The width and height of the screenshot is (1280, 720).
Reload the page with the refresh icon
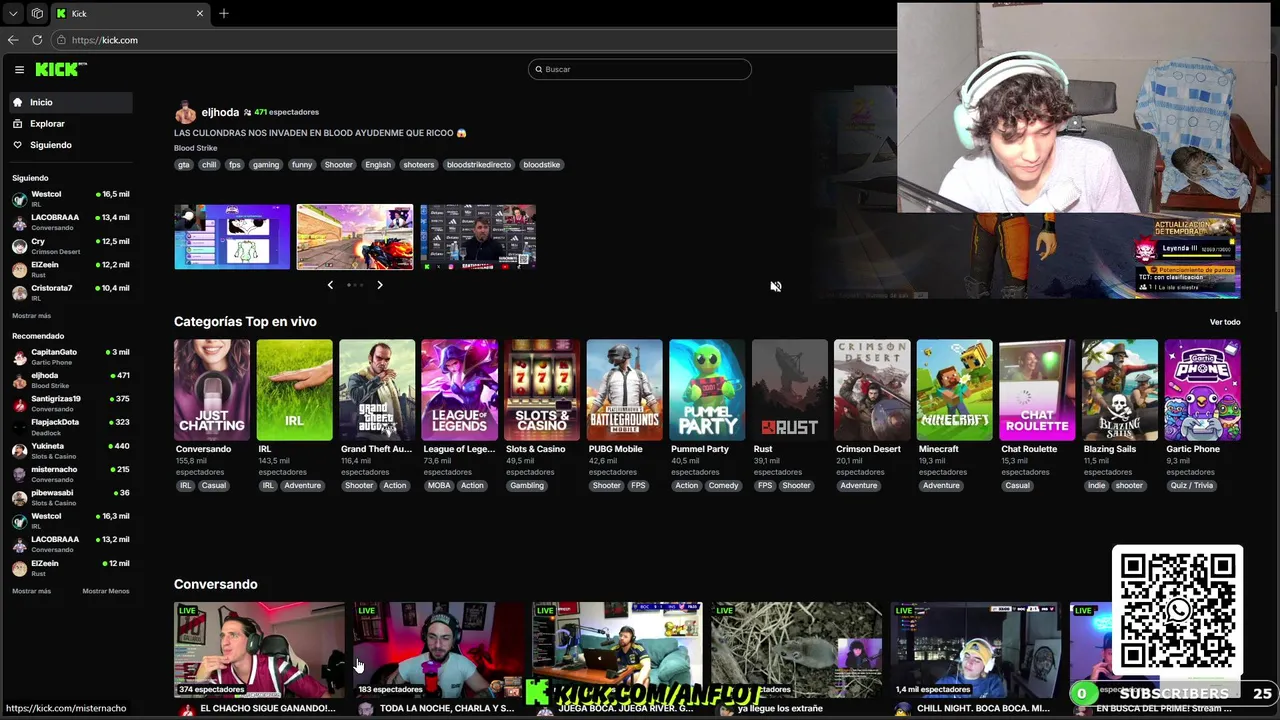pos(37,40)
